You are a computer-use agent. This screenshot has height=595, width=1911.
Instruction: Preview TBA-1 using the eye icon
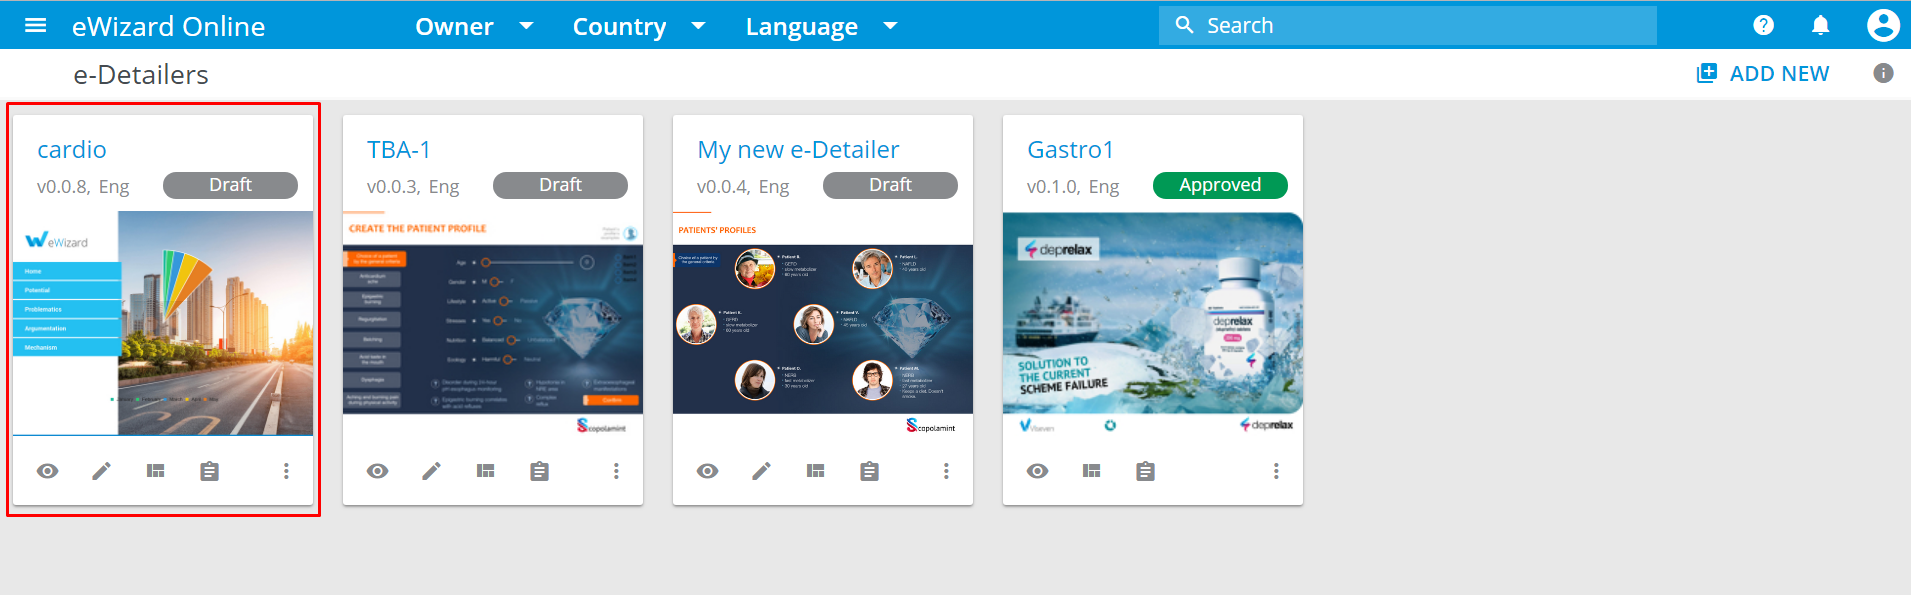[377, 471]
